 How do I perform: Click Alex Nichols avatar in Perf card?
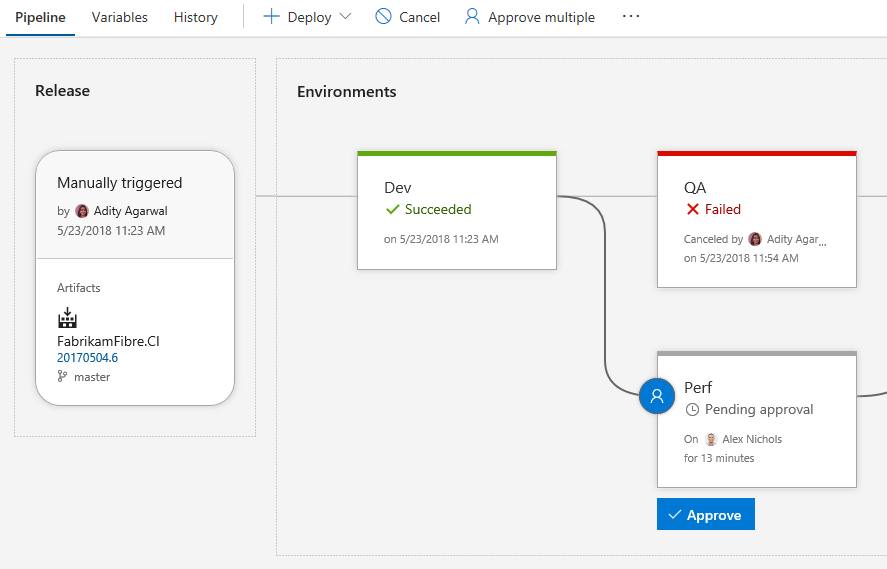711,439
